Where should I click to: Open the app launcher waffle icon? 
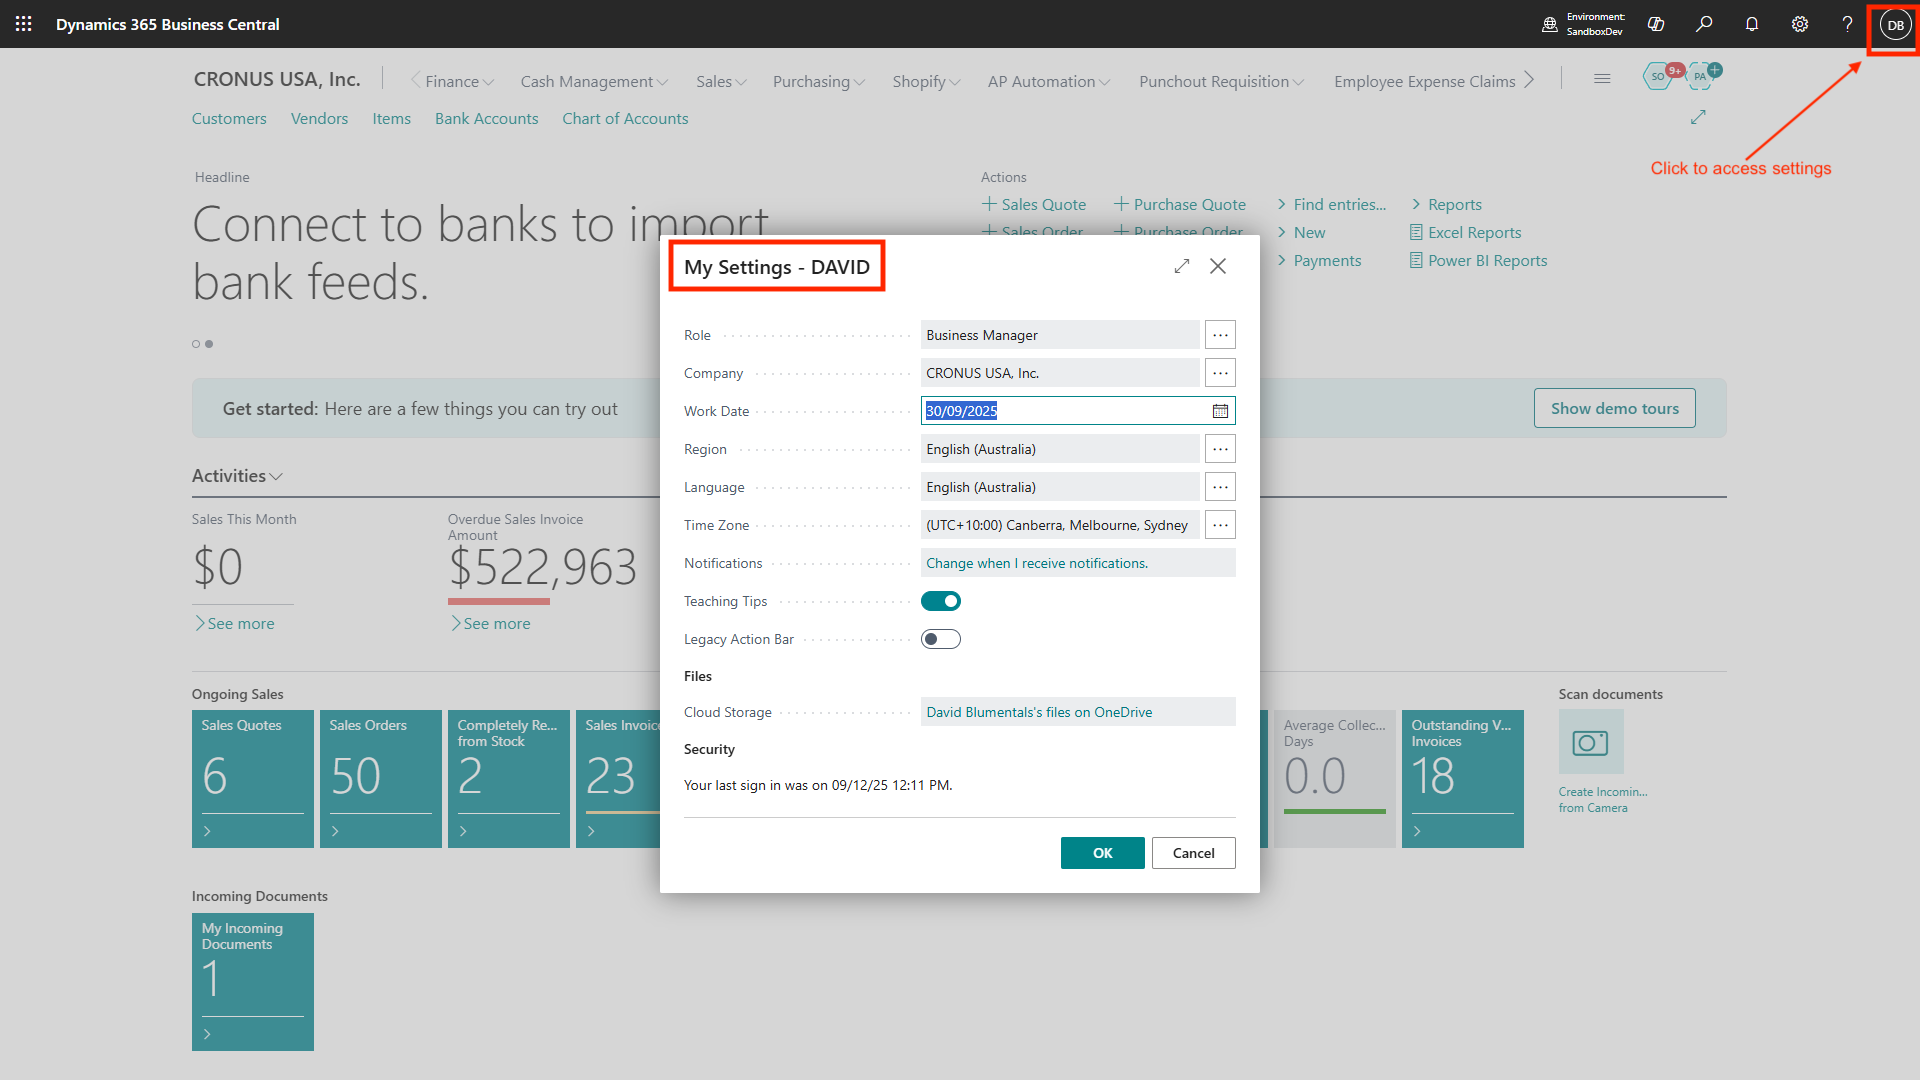click(x=24, y=24)
